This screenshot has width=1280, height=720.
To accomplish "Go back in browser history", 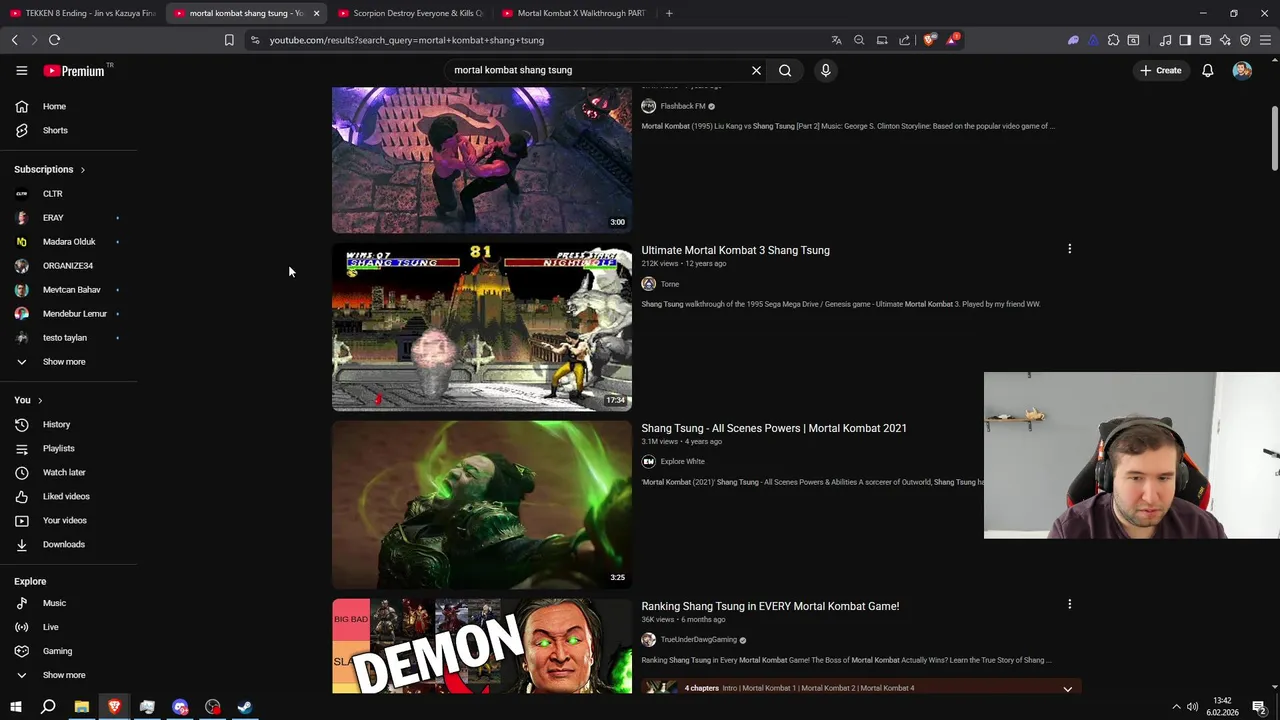I will [14, 40].
